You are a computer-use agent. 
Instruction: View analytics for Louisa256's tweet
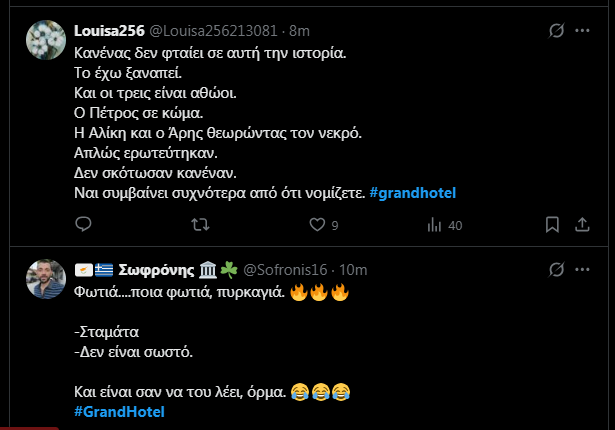click(433, 226)
